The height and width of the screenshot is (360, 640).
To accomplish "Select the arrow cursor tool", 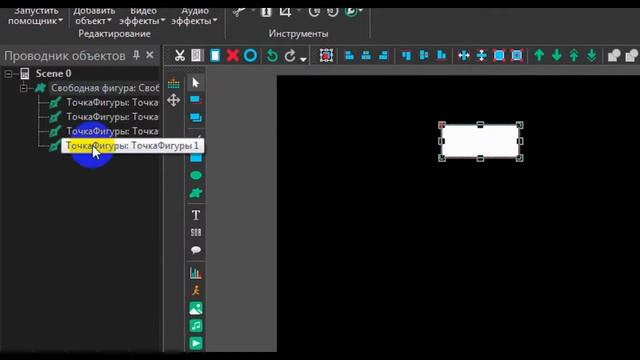I will pos(196,83).
